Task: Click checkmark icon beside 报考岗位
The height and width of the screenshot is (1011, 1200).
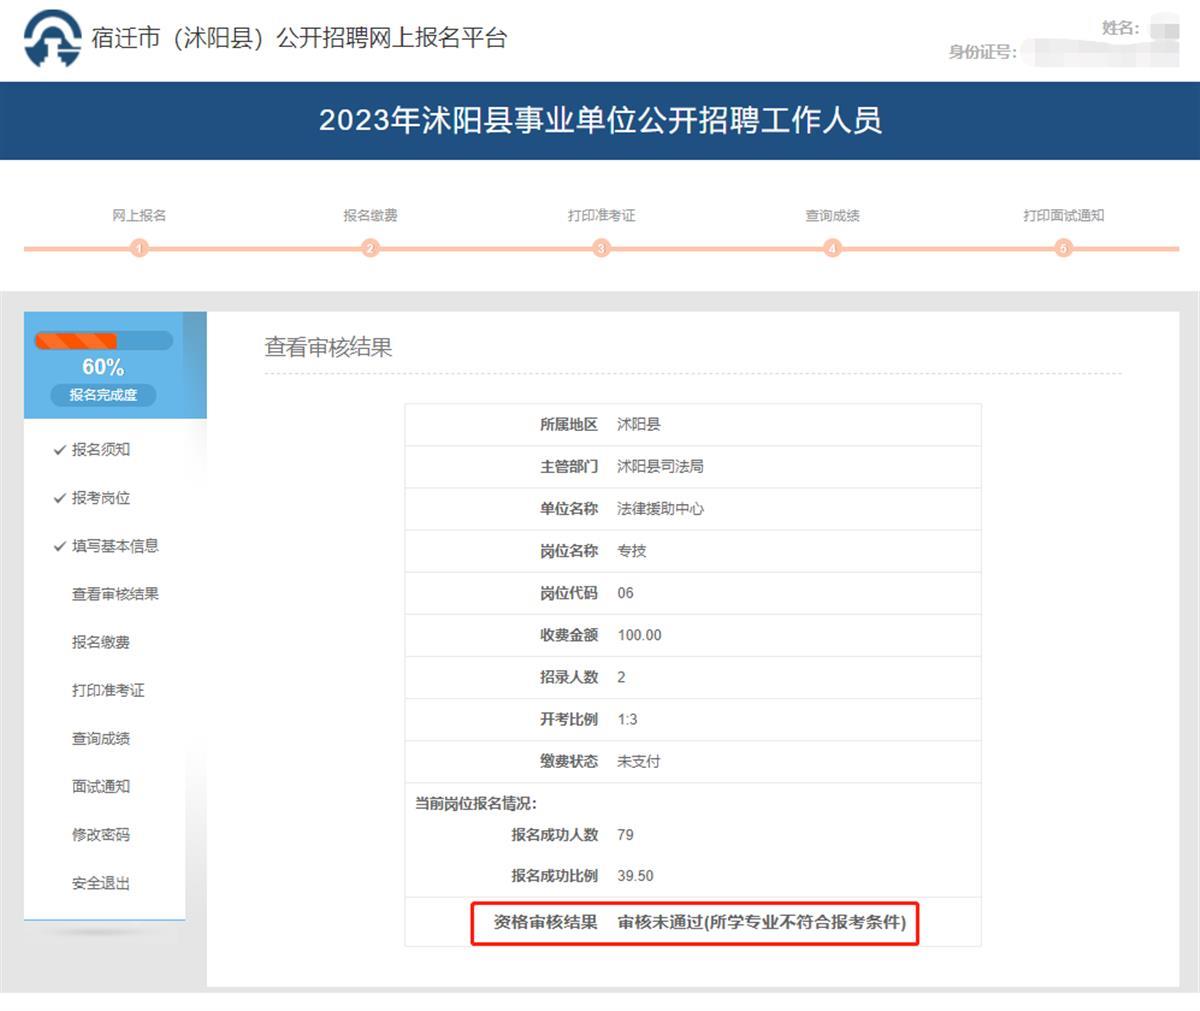Action: (59, 498)
